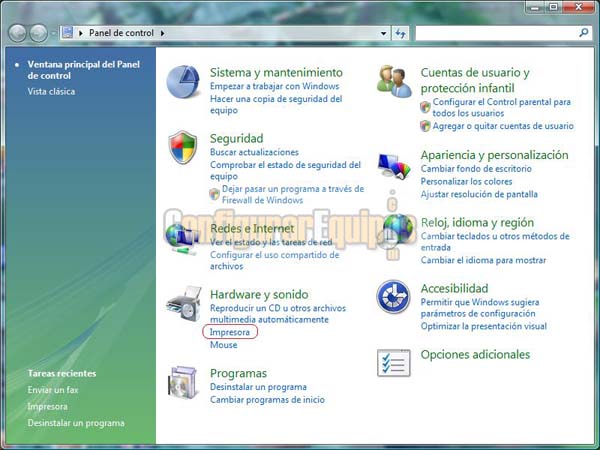Click Personalizar los colores
Image resolution: width=600 pixels, height=450 pixels.
466,182
